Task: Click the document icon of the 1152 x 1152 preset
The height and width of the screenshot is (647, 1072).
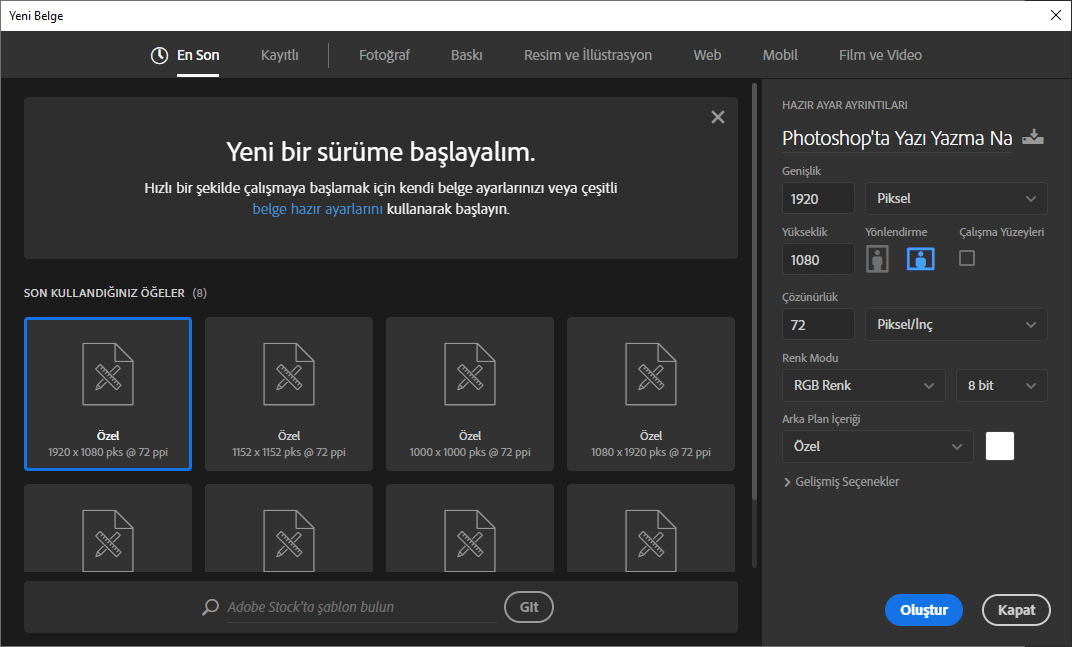Action: 289,375
